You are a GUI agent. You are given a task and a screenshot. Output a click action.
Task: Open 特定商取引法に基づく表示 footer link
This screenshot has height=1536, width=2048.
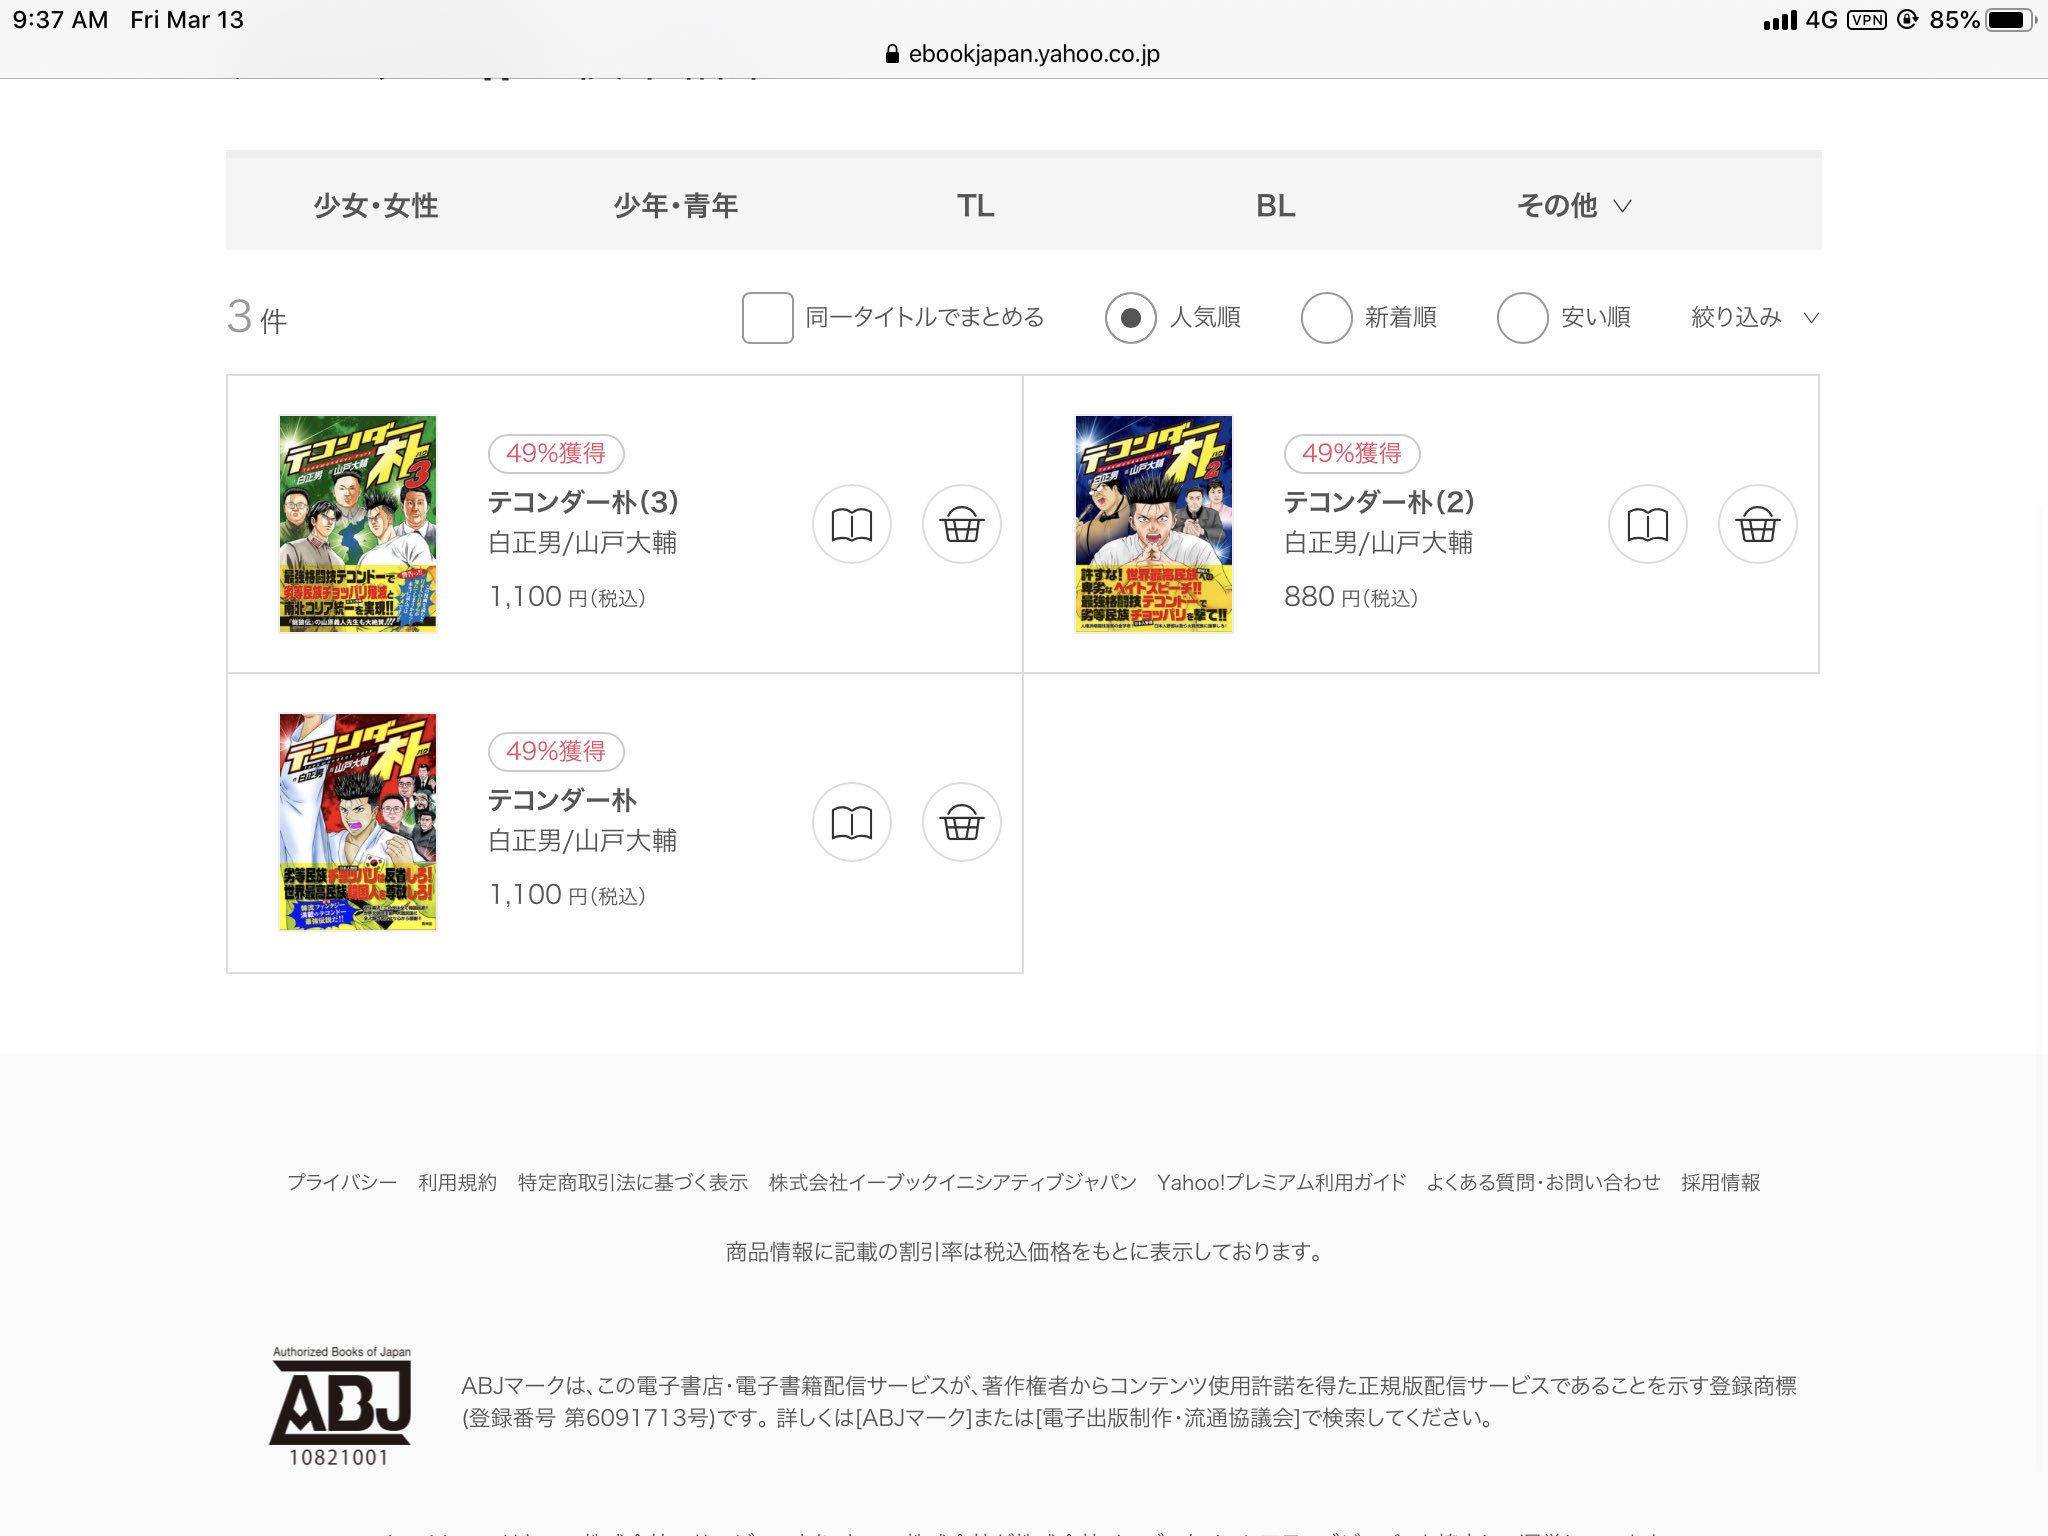pos(632,1182)
